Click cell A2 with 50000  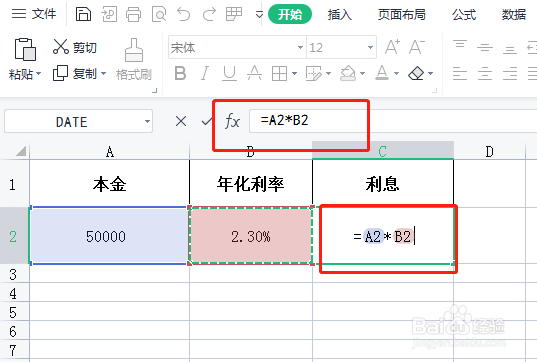pos(109,236)
